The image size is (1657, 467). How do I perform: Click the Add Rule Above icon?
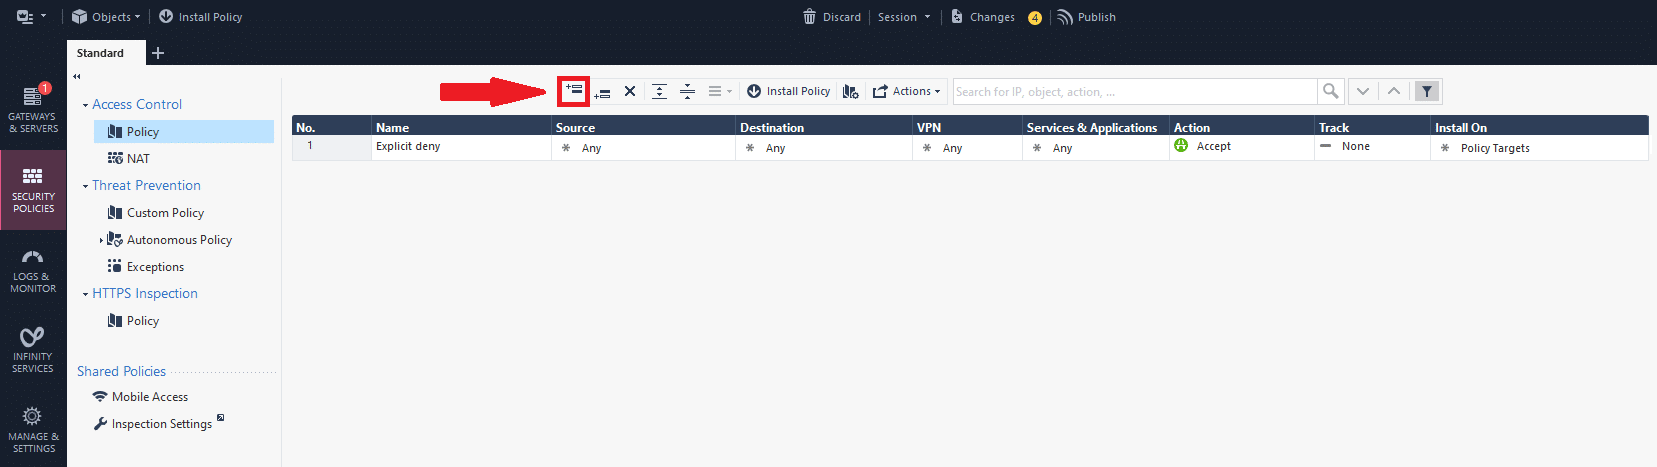point(573,91)
